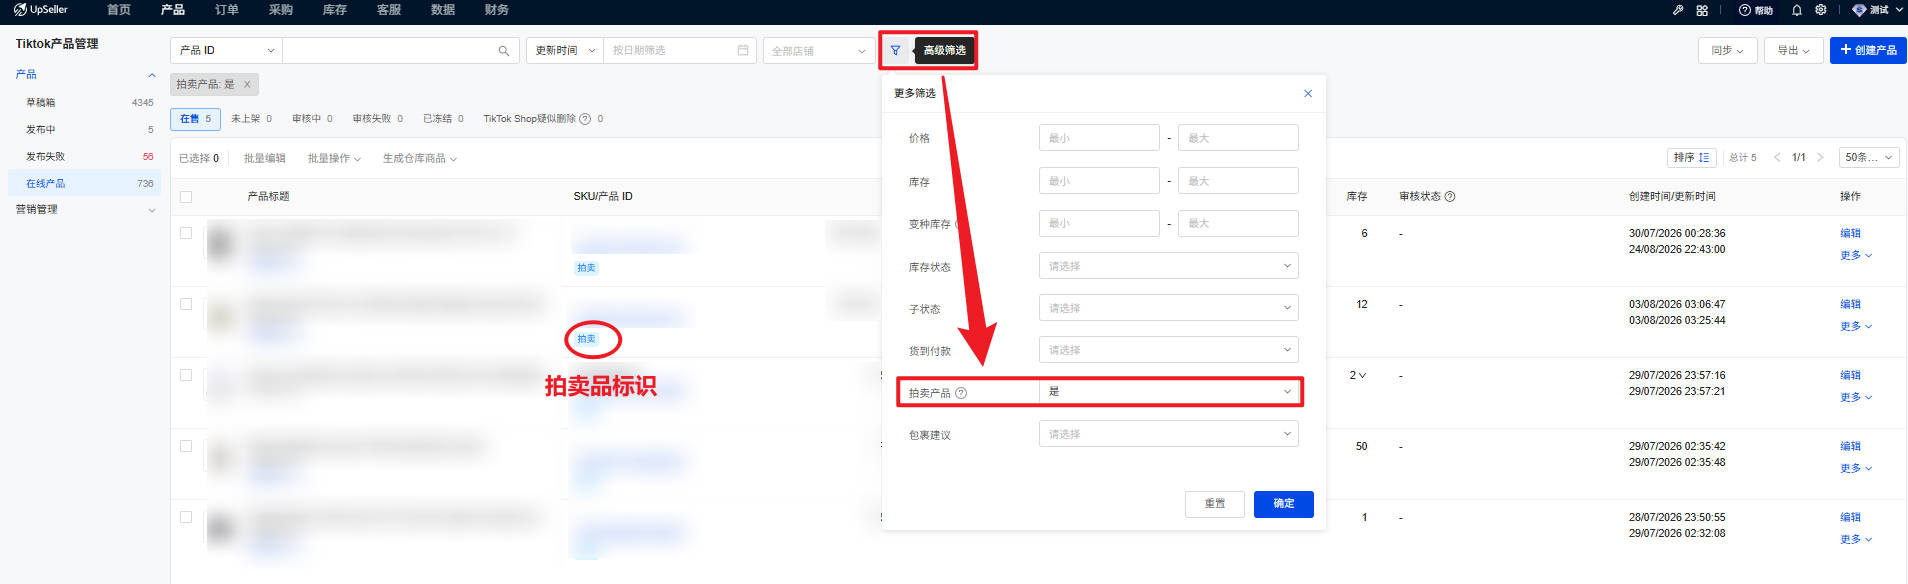Open the settings gear in header
Image resolution: width=1908 pixels, height=584 pixels.
(1821, 10)
